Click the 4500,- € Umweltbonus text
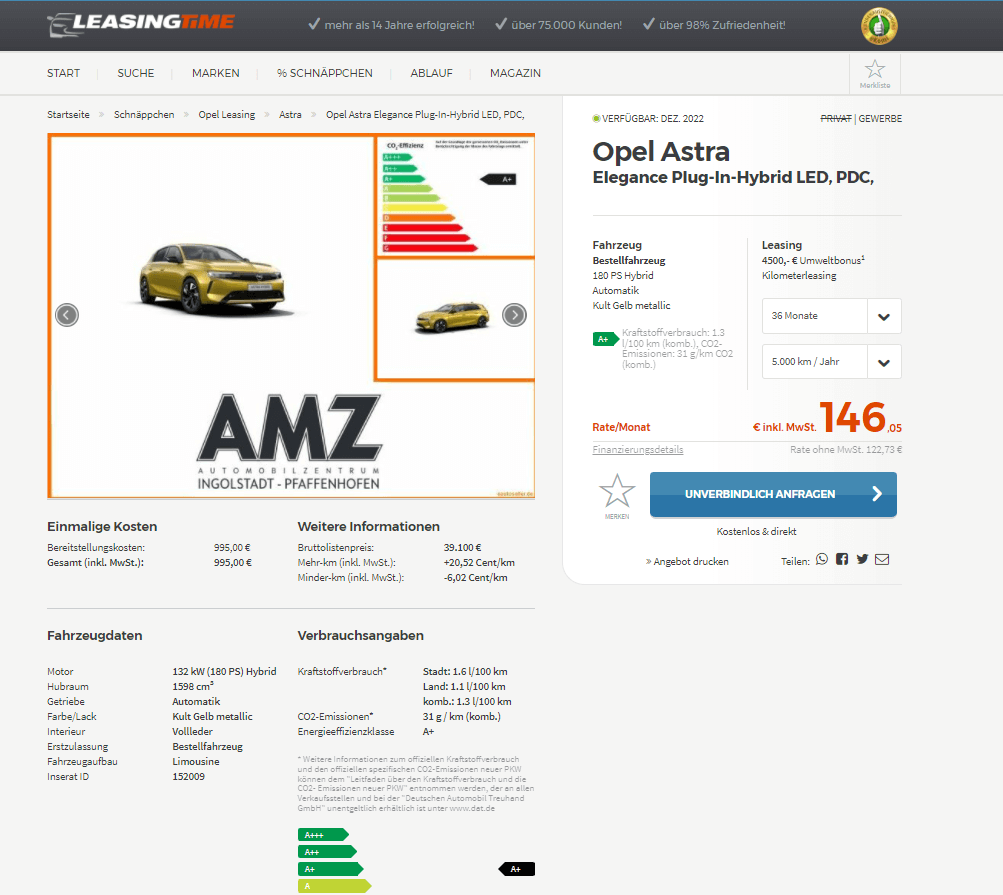Screen dimensions: 1003x895 coord(813,260)
